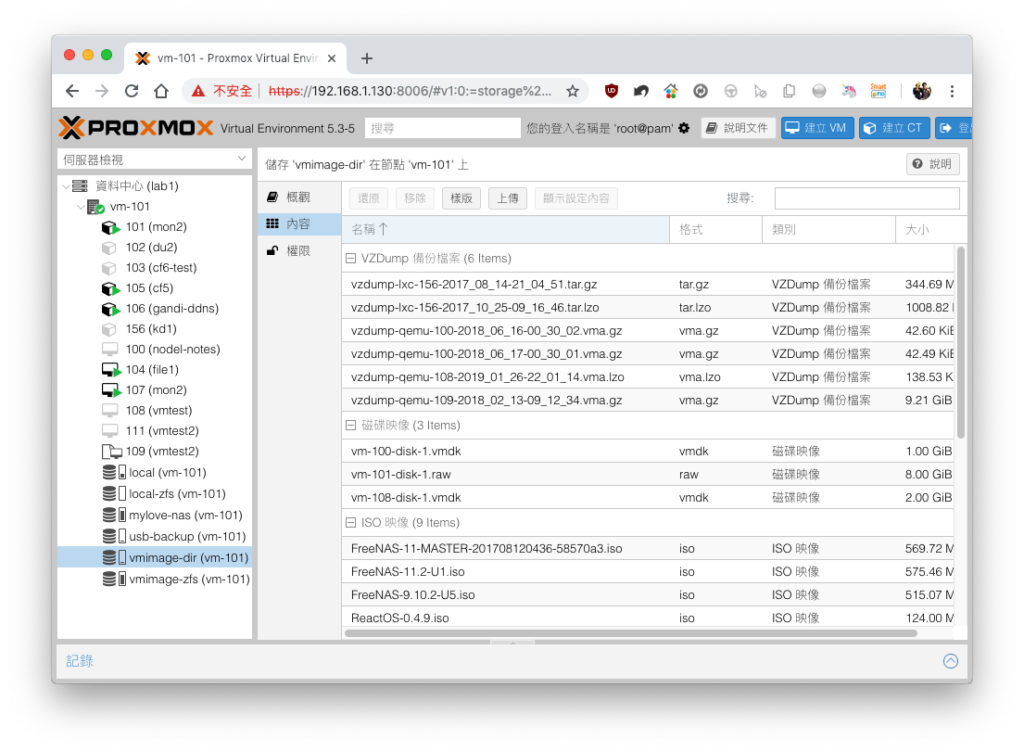Select vm-101-disk-1.raw row
Viewport: 1024px width, 752px height.
[x=648, y=474]
